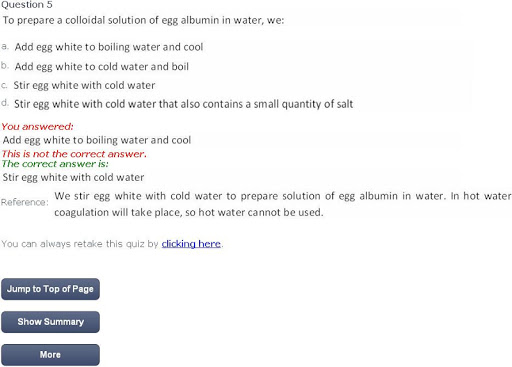Viewport: 512px width, 367px height.
Task: Click the Question 5 heading
Action: [27, 5]
